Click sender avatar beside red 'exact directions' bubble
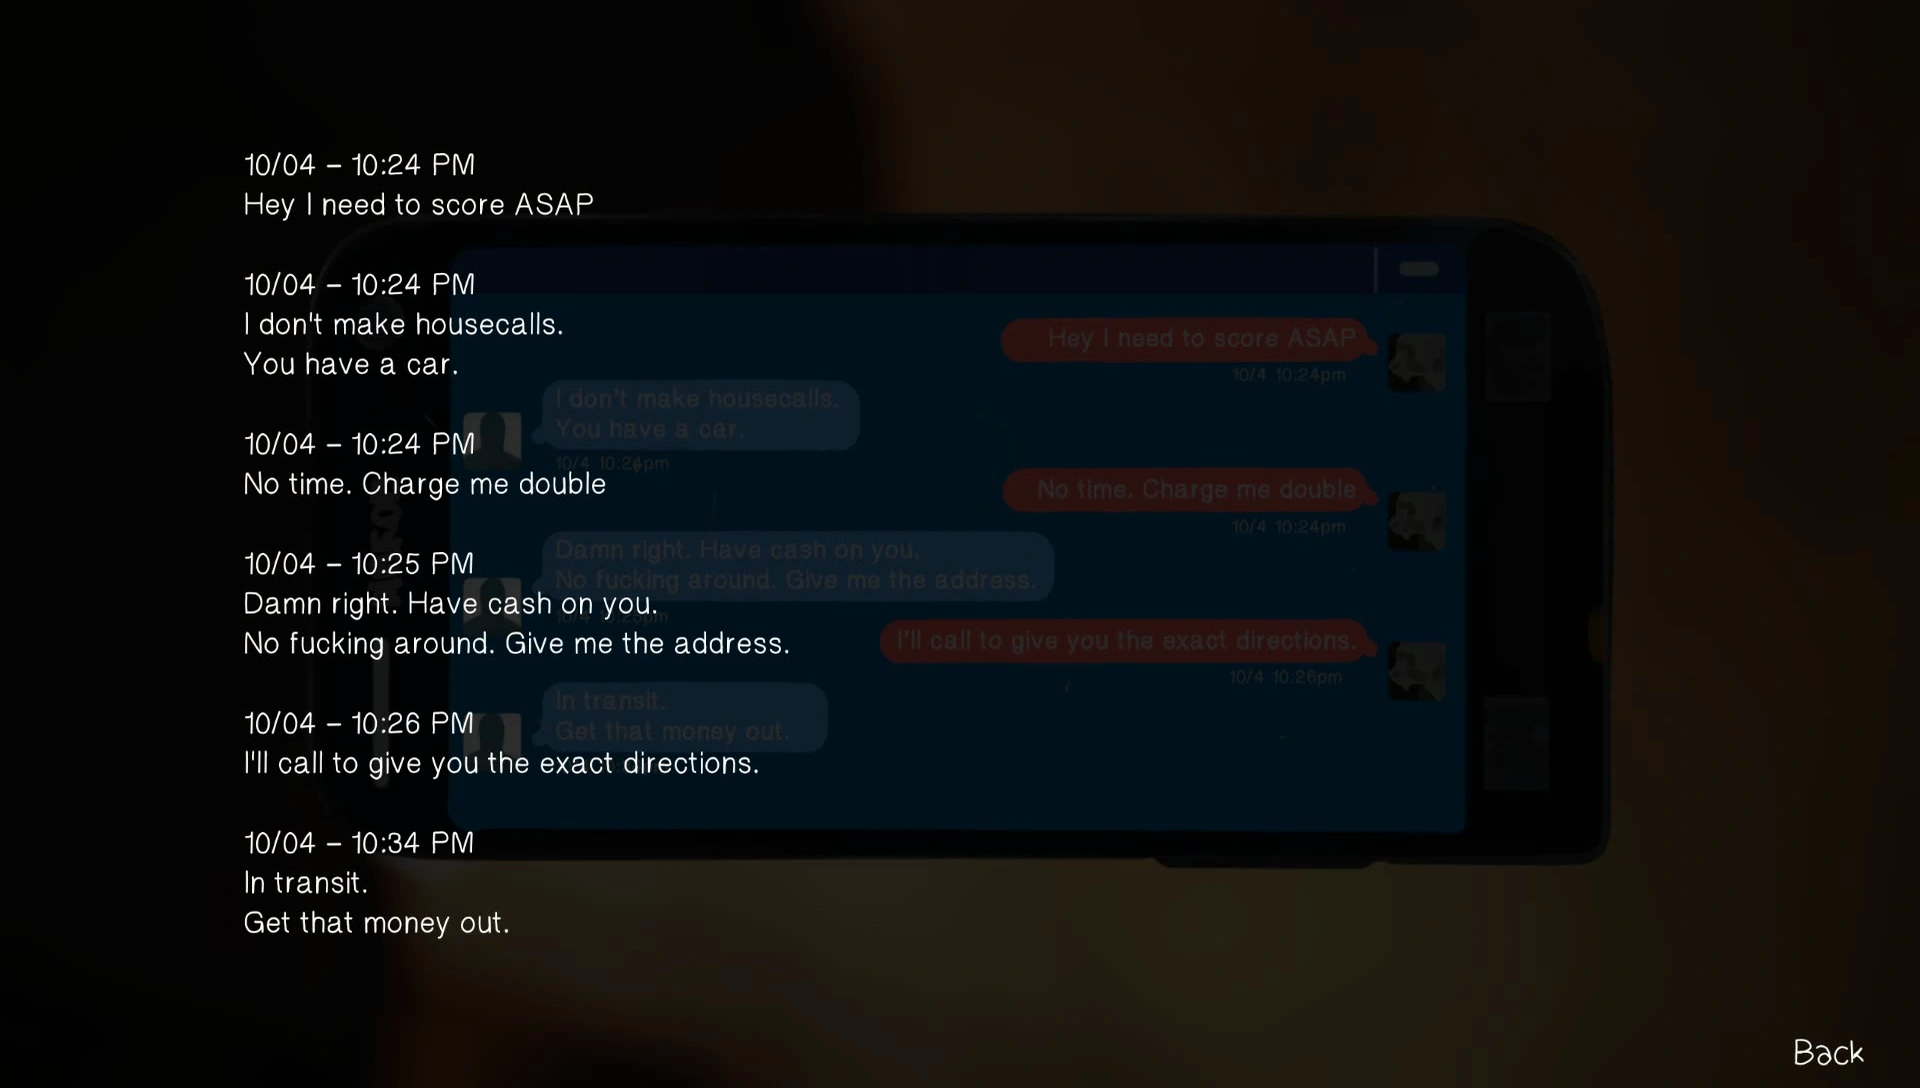1920x1088 pixels. click(1416, 671)
